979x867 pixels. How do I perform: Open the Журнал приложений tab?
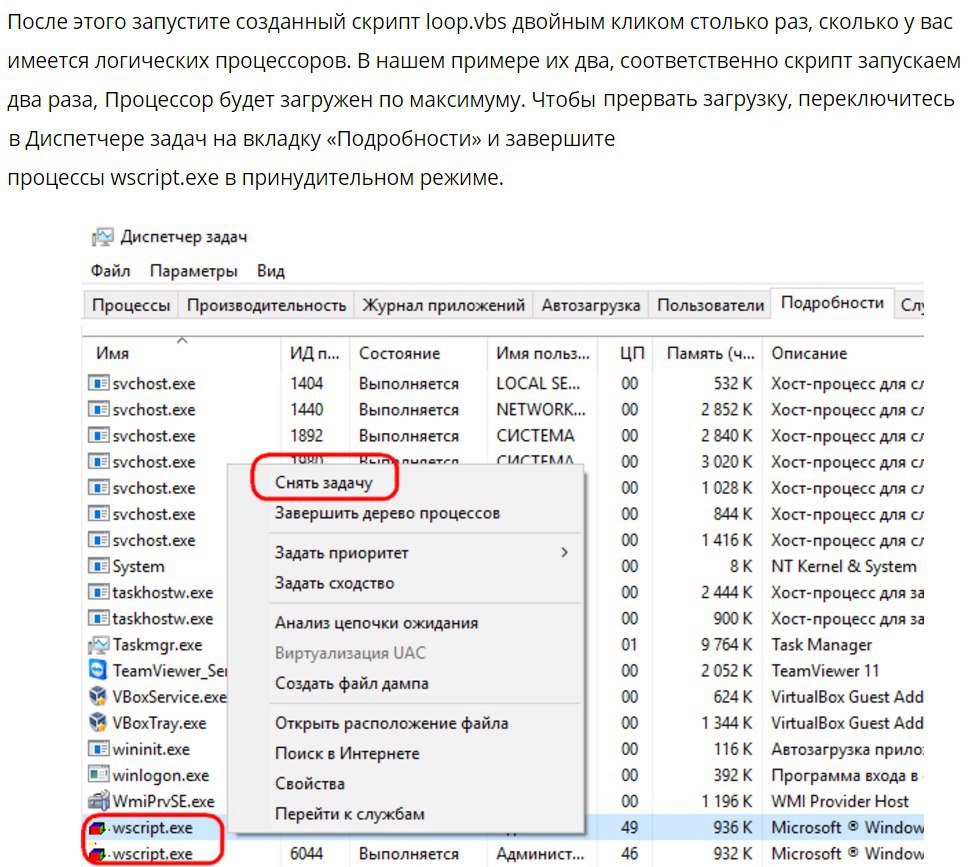tap(443, 305)
